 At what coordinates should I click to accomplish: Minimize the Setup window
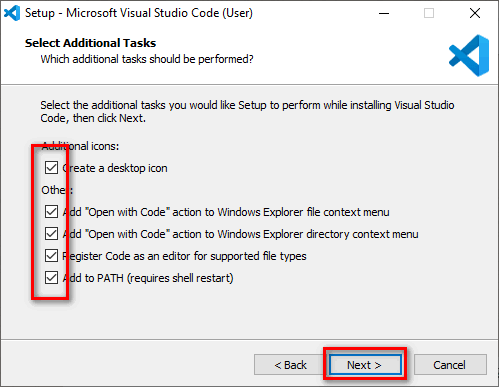(x=384, y=13)
